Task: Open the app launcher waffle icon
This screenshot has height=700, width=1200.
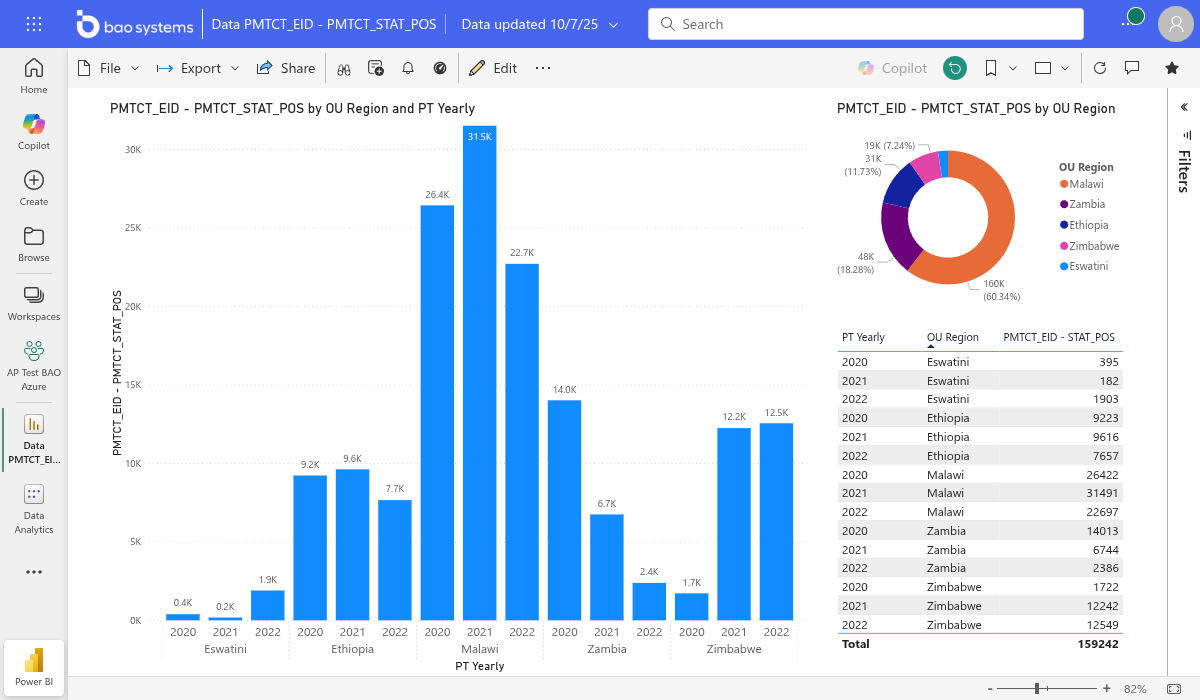Action: point(33,24)
